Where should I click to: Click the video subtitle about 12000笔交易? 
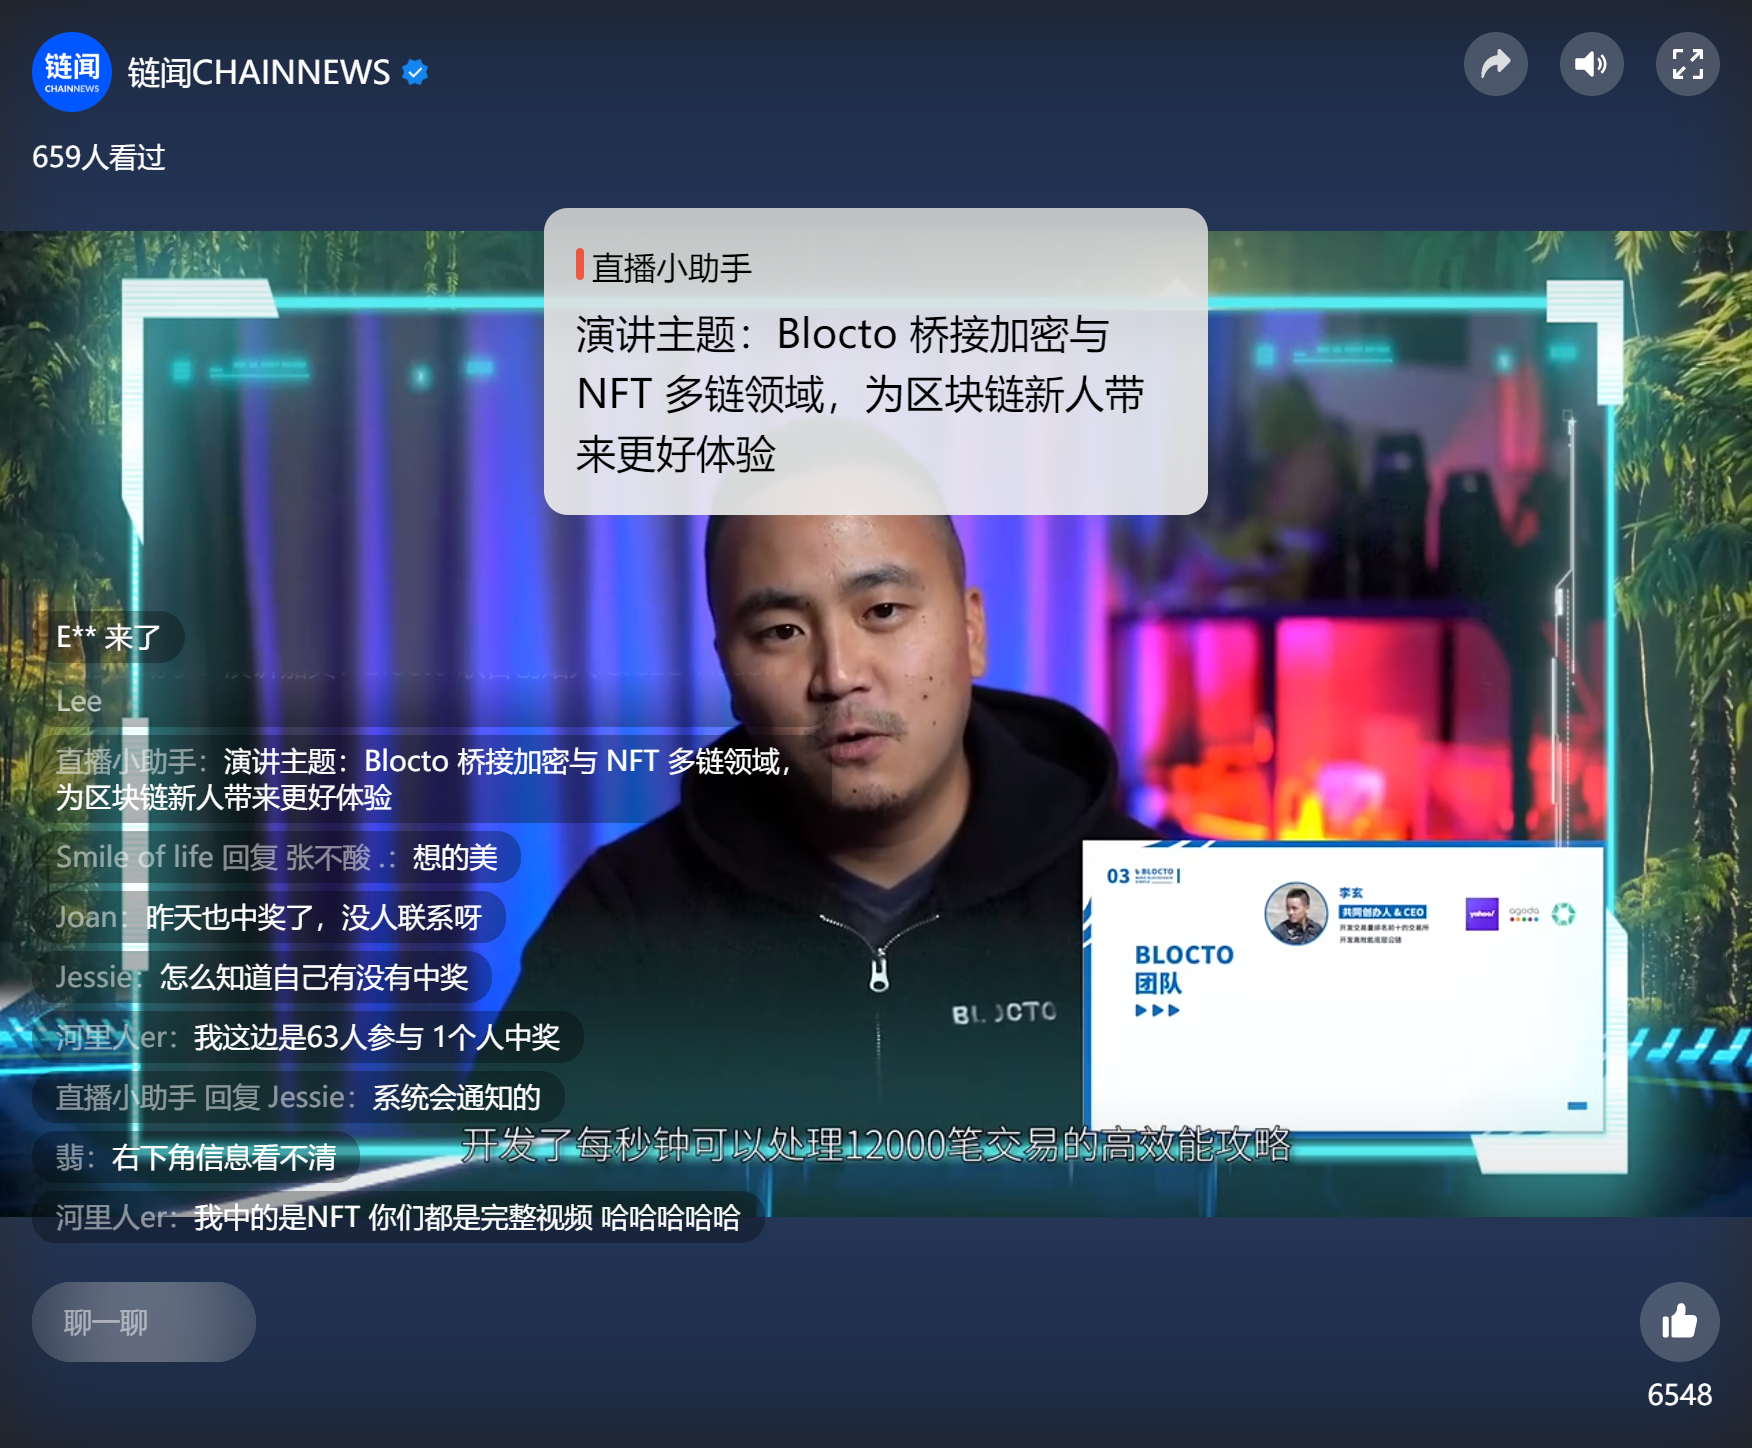click(876, 1145)
